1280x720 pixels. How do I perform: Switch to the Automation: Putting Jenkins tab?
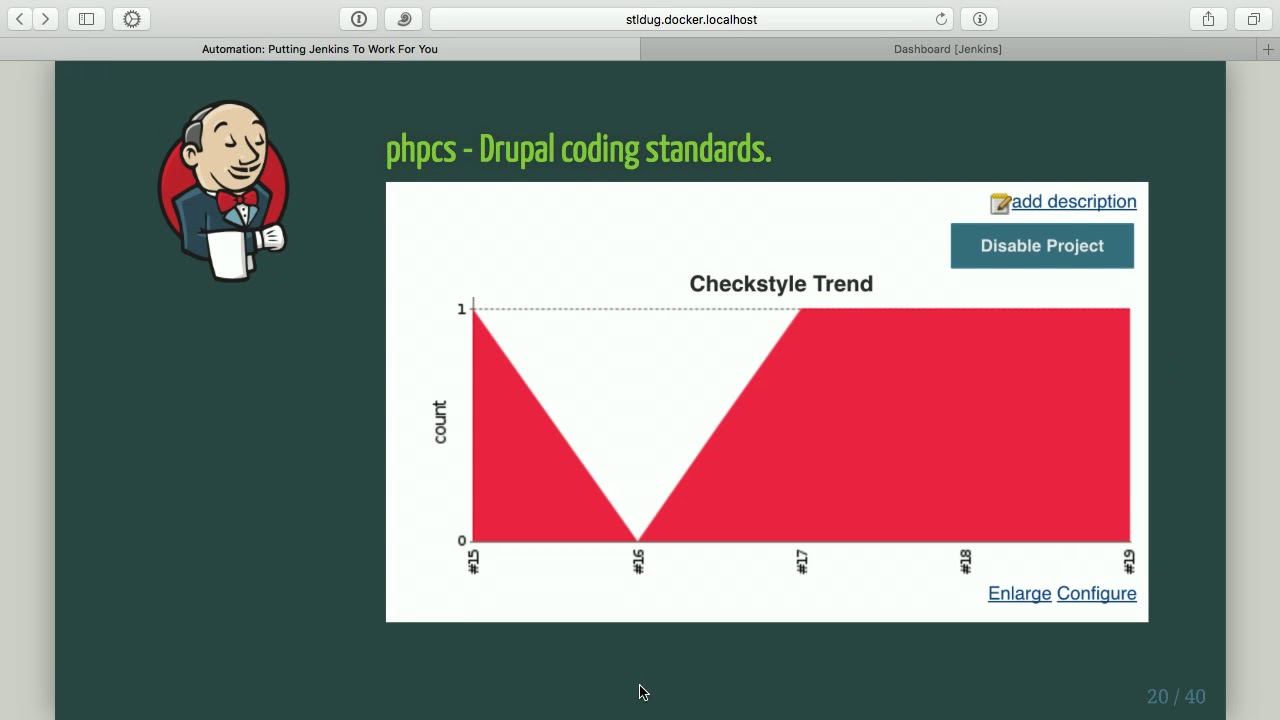coord(320,49)
